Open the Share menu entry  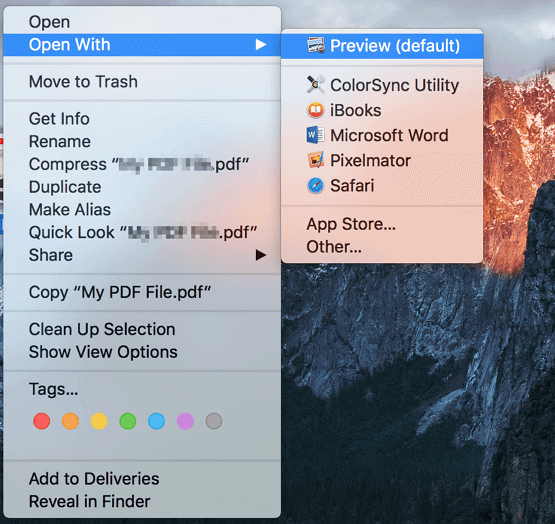(142, 255)
